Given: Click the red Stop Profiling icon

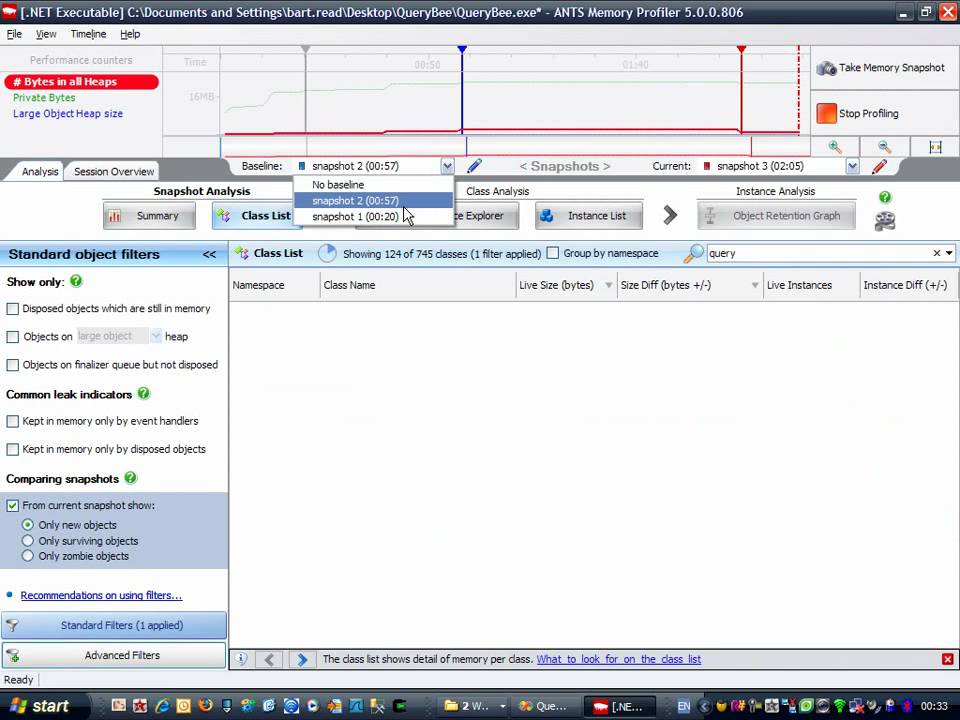Looking at the screenshot, I should click(x=826, y=113).
